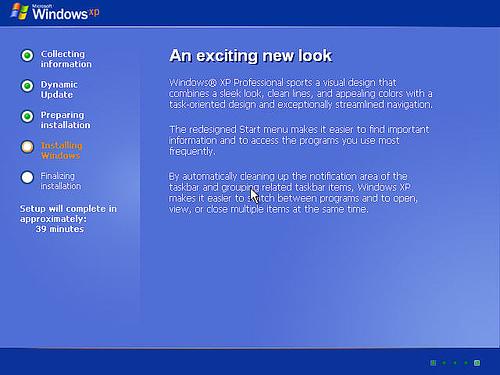500x375 pixels.
Task: Click the Windows flag logo icon
Action: 19,11
